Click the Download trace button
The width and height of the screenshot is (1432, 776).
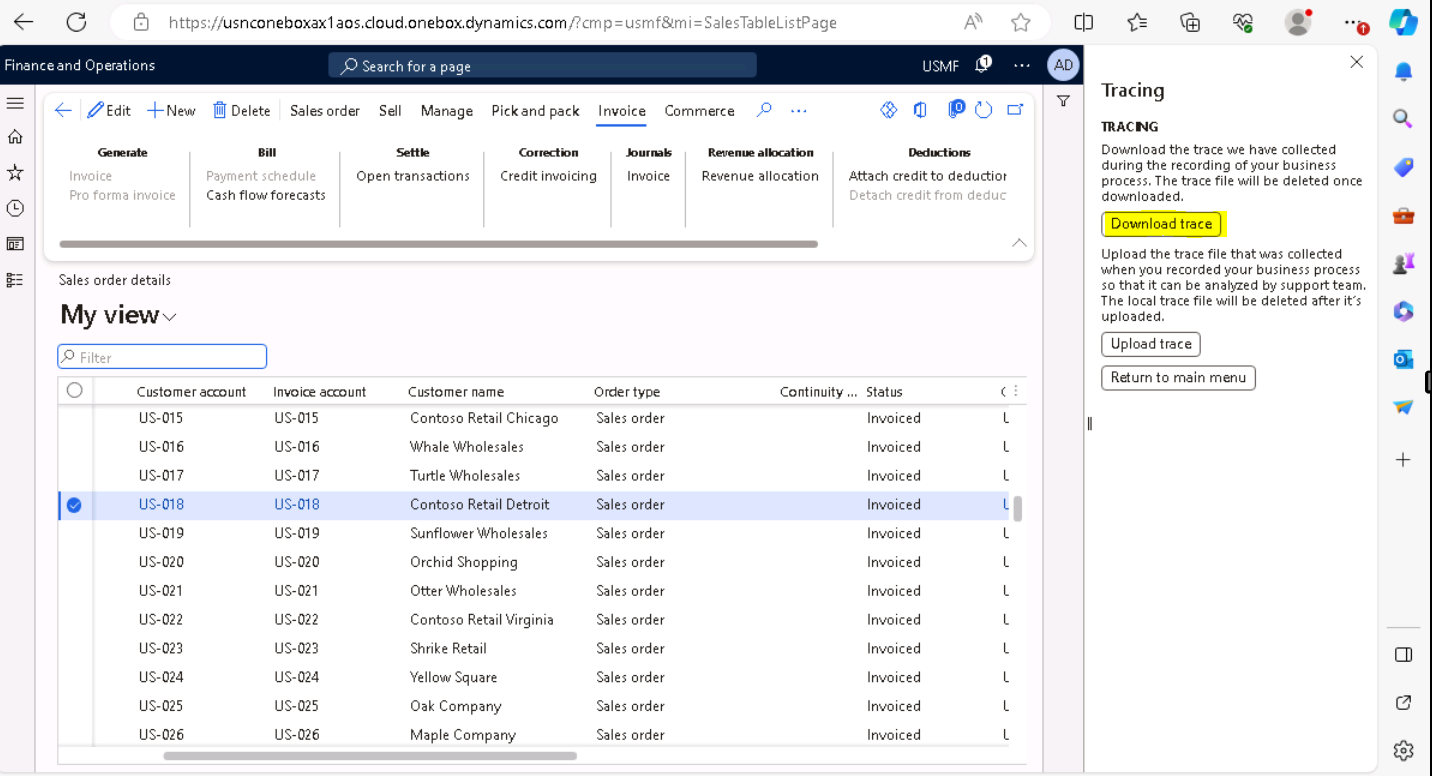point(1161,224)
